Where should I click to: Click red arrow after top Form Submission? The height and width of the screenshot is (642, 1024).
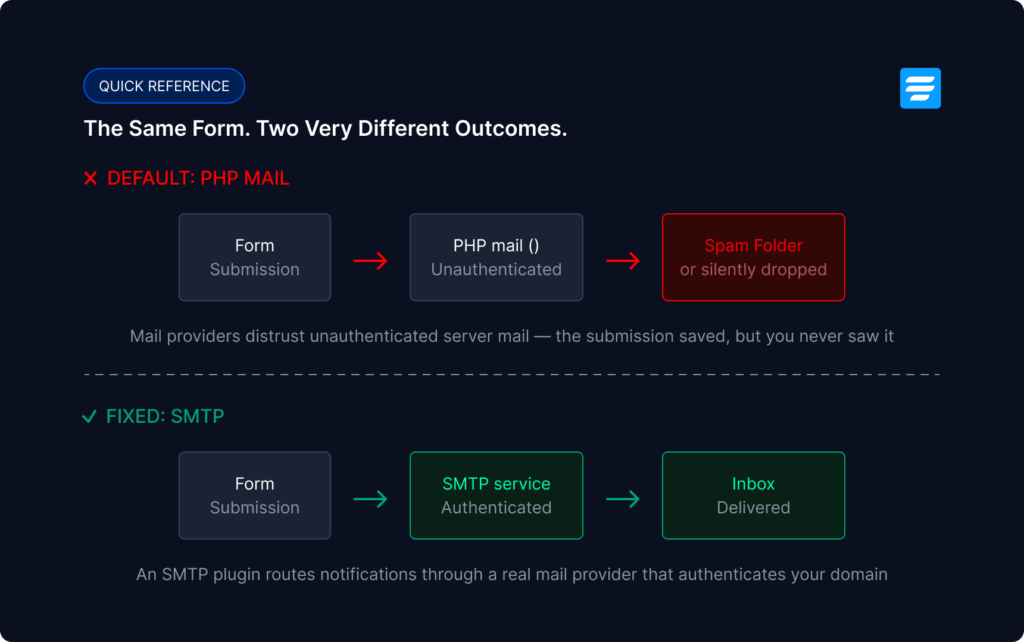370,261
